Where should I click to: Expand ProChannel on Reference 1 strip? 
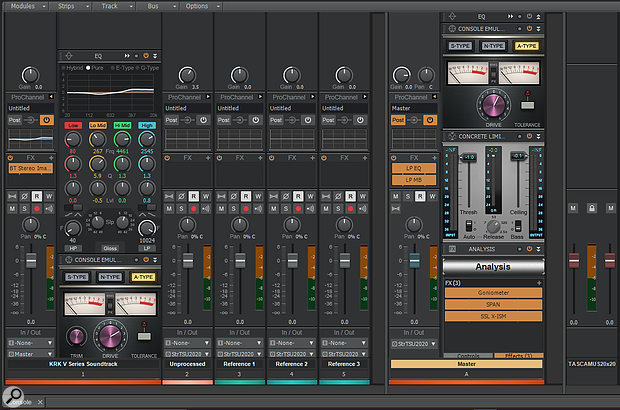point(260,96)
